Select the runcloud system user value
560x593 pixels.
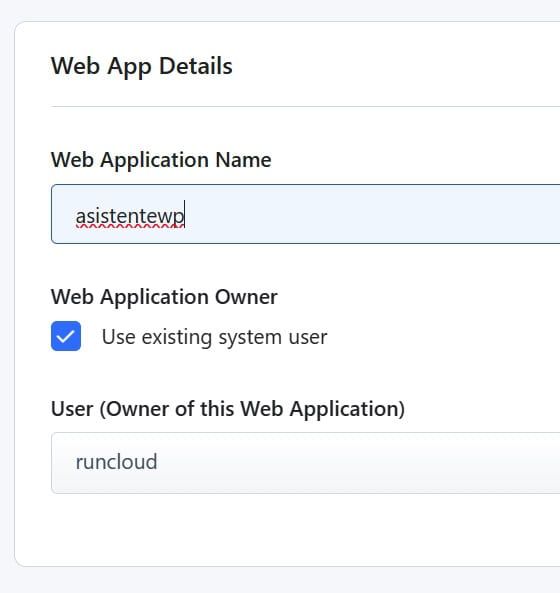pos(116,462)
